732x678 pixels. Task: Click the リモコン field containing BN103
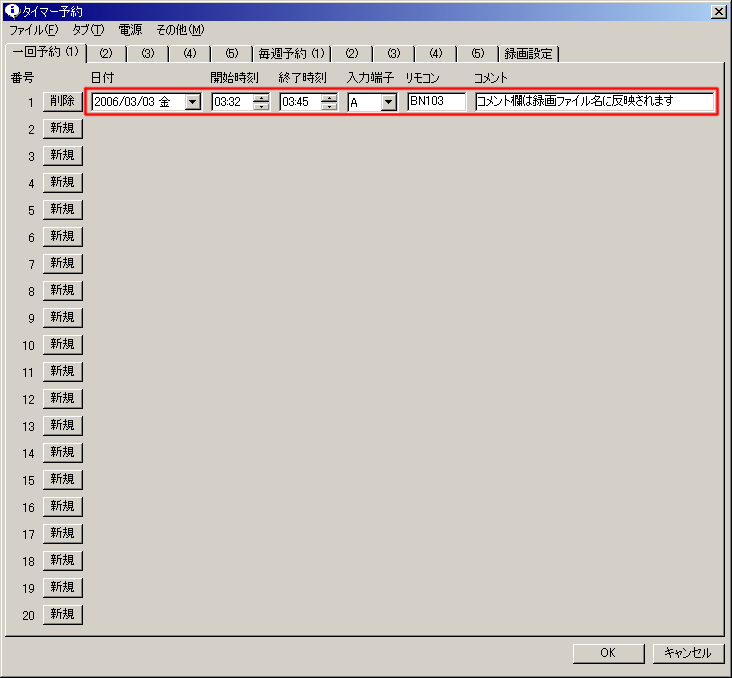tap(436, 101)
